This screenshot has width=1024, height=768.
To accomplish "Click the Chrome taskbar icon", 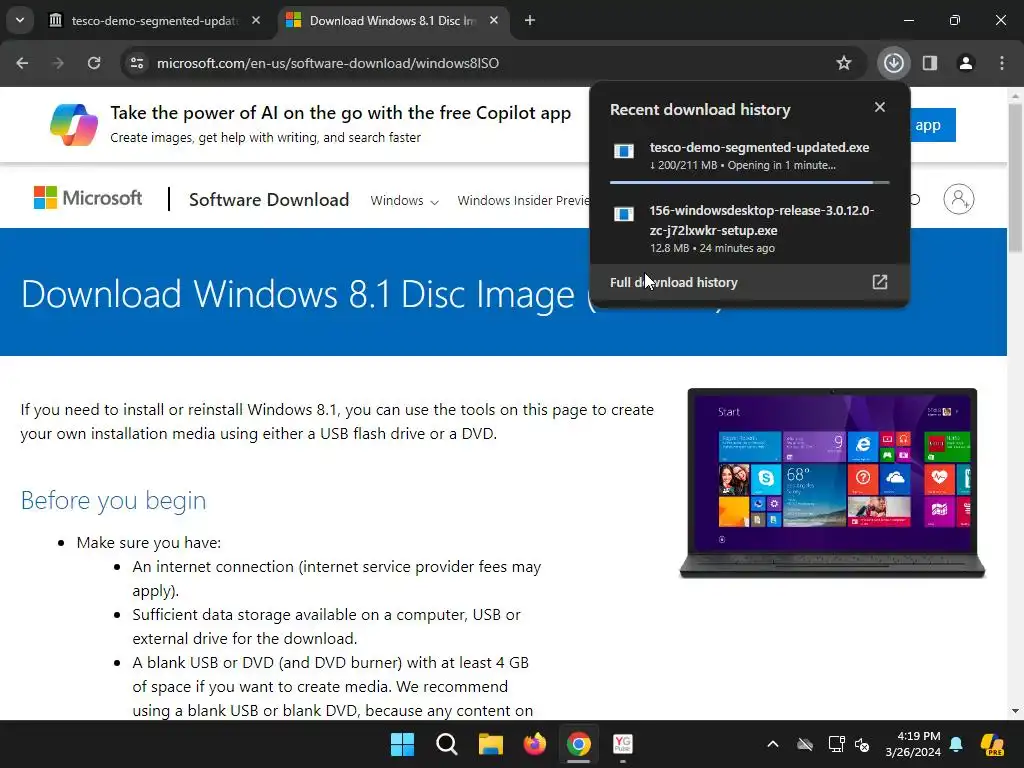I will 579,744.
